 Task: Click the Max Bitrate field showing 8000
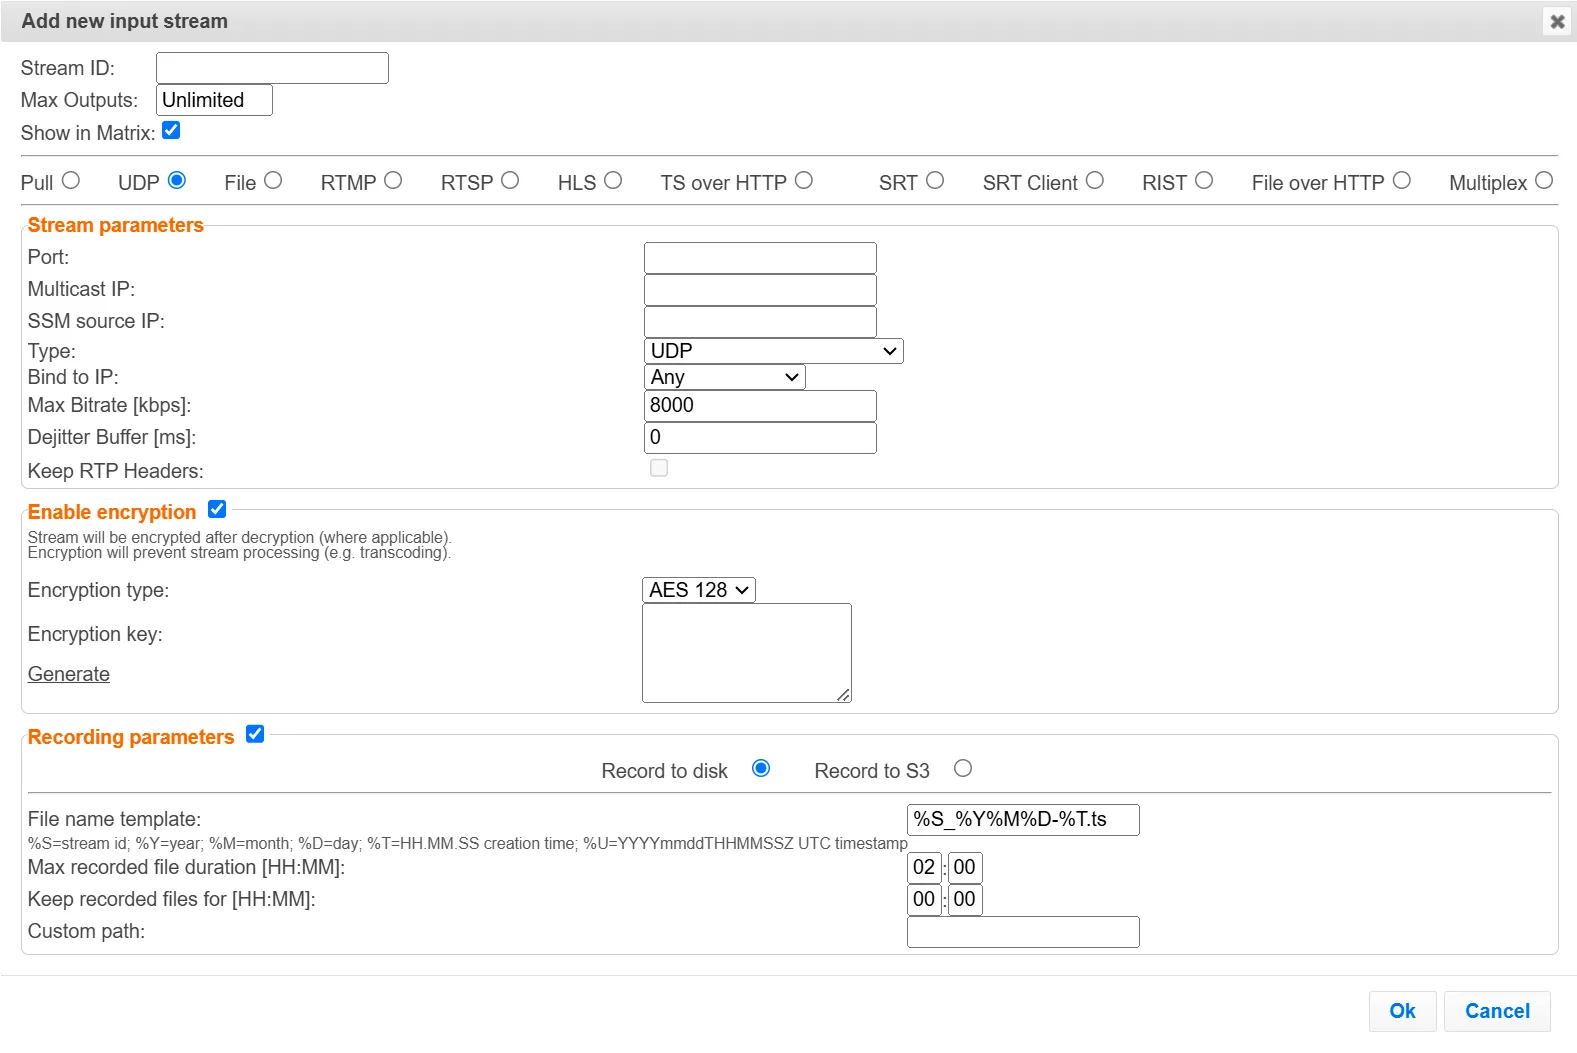(760, 406)
